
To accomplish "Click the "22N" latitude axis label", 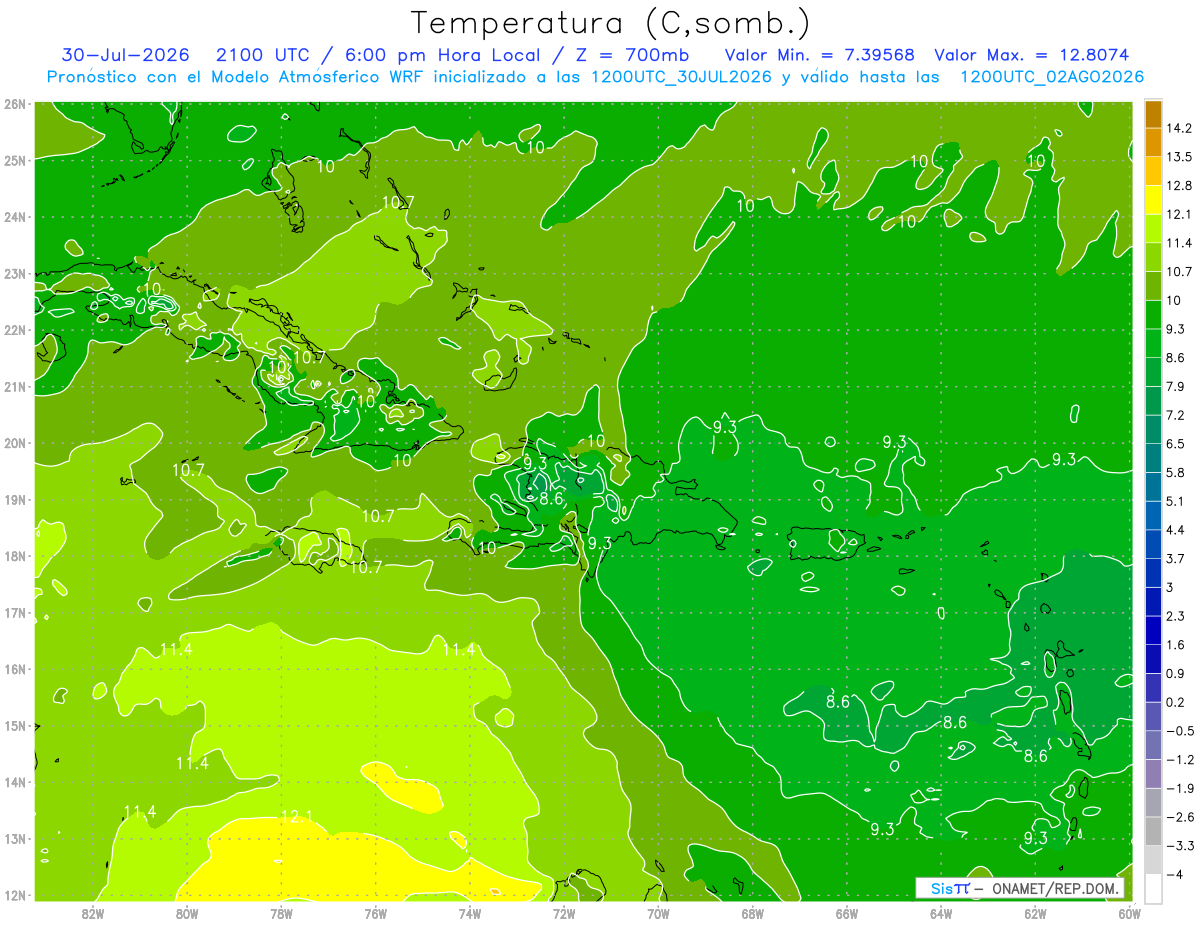I will click(14, 330).
